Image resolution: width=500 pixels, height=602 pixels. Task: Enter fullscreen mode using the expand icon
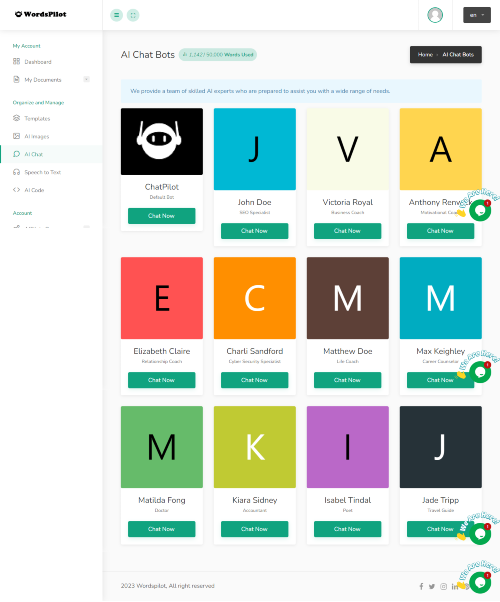[x=133, y=15]
